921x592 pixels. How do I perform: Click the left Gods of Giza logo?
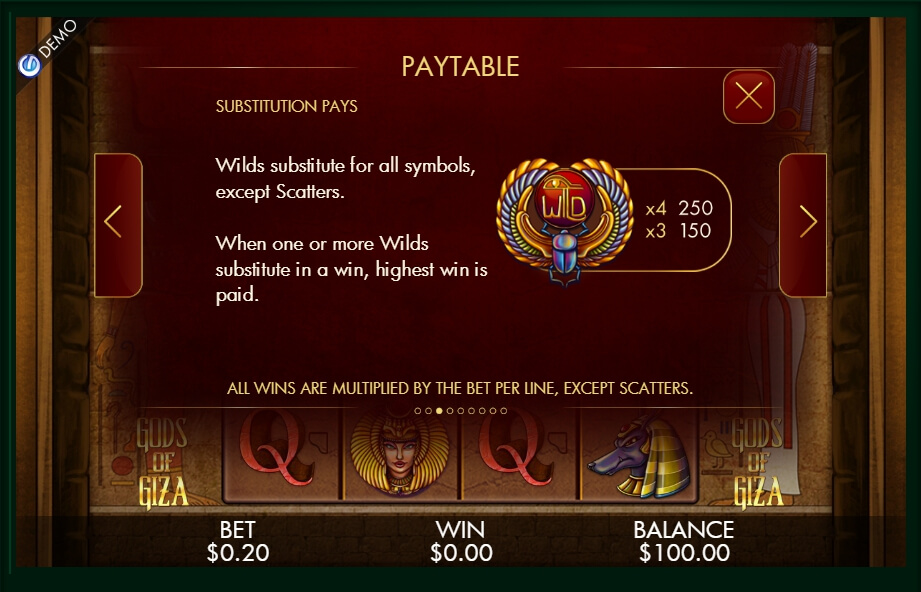(x=162, y=462)
